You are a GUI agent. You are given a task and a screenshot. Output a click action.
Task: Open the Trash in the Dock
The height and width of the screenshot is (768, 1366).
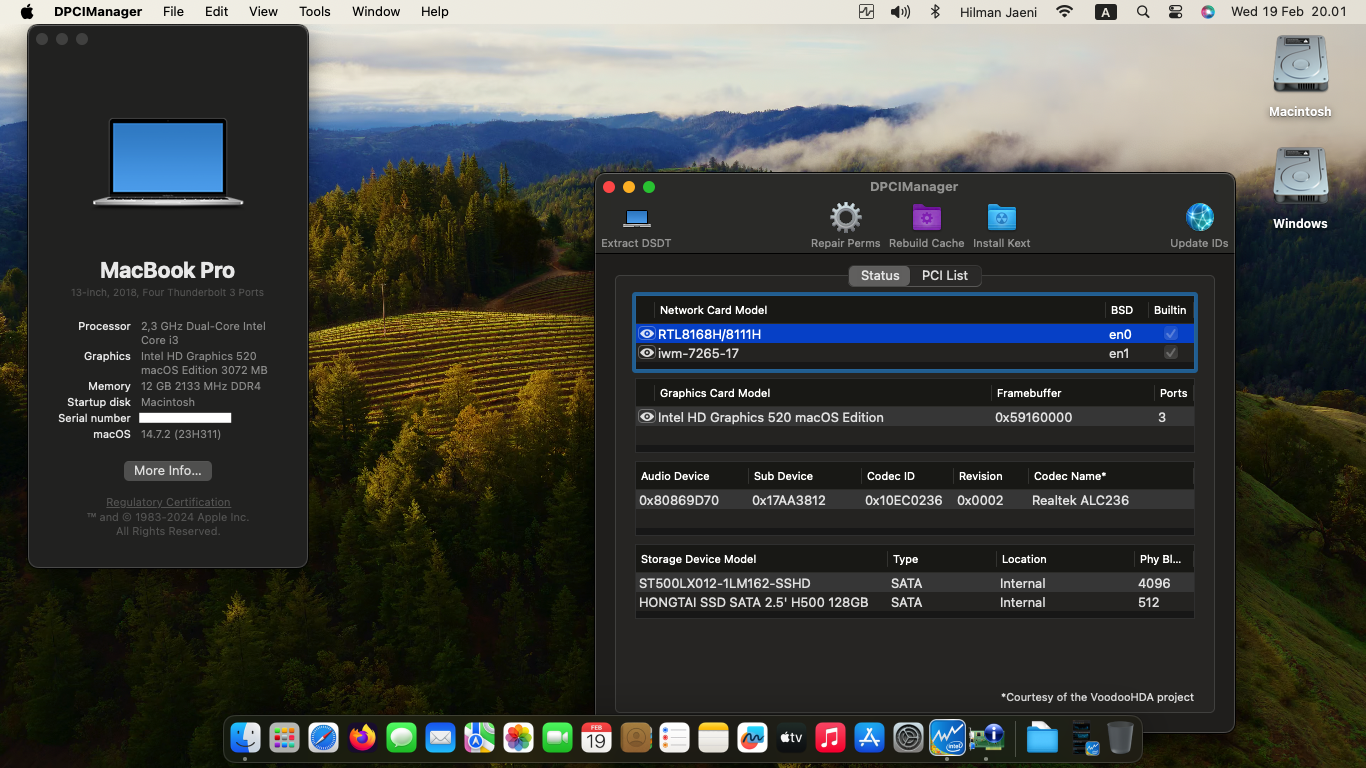[1120, 738]
